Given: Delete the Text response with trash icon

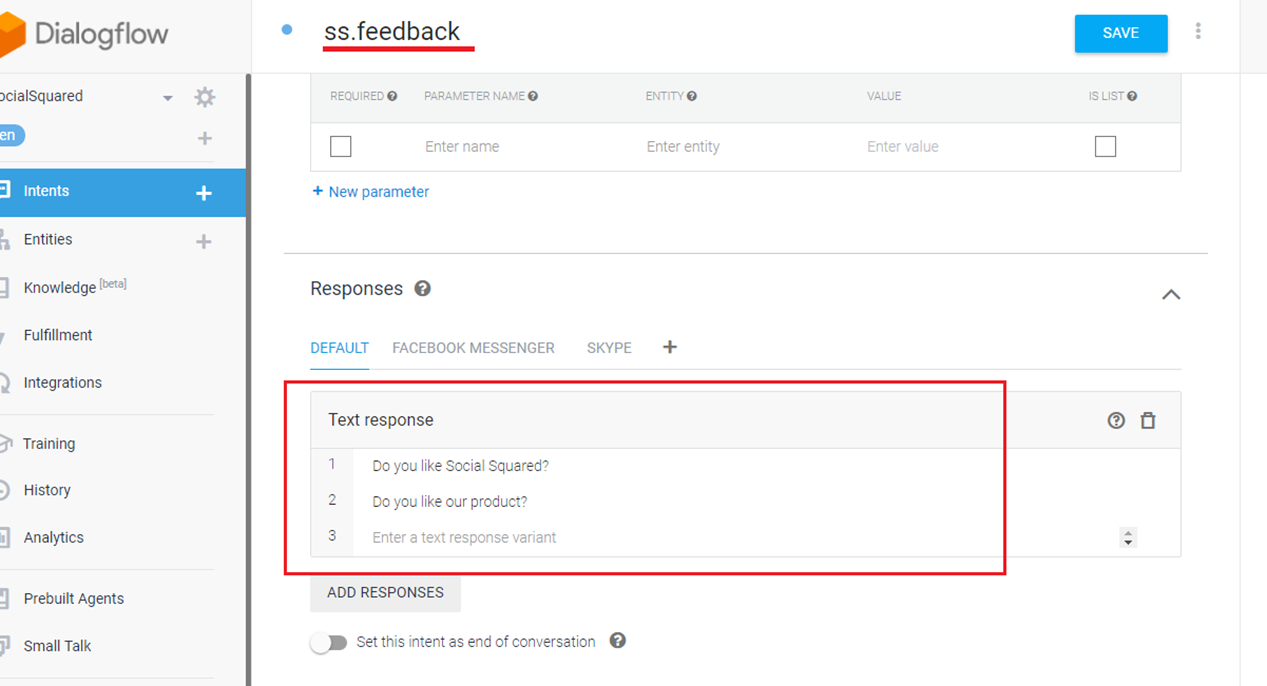Looking at the screenshot, I should point(1148,420).
